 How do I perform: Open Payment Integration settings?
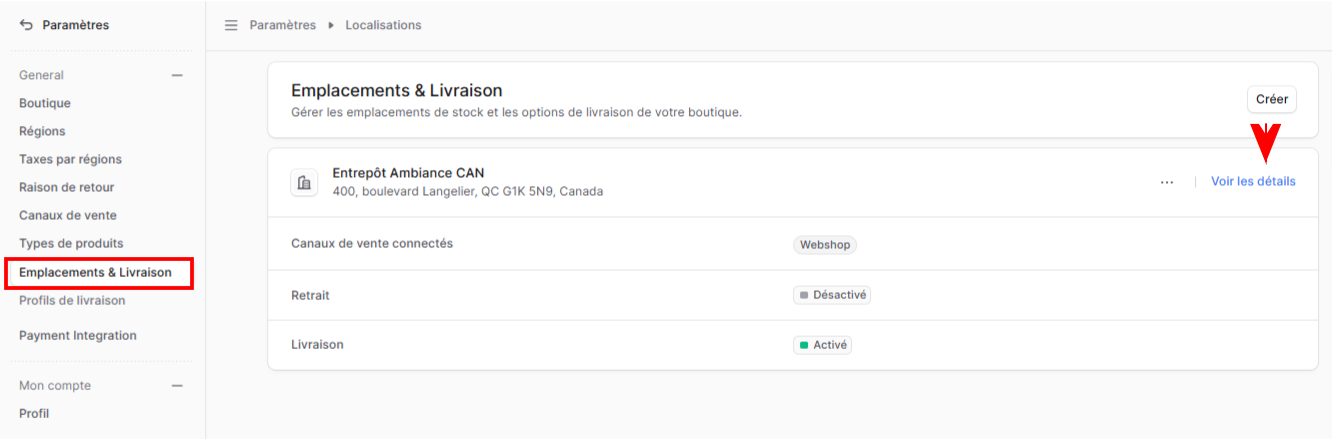pyautogui.click(x=78, y=336)
